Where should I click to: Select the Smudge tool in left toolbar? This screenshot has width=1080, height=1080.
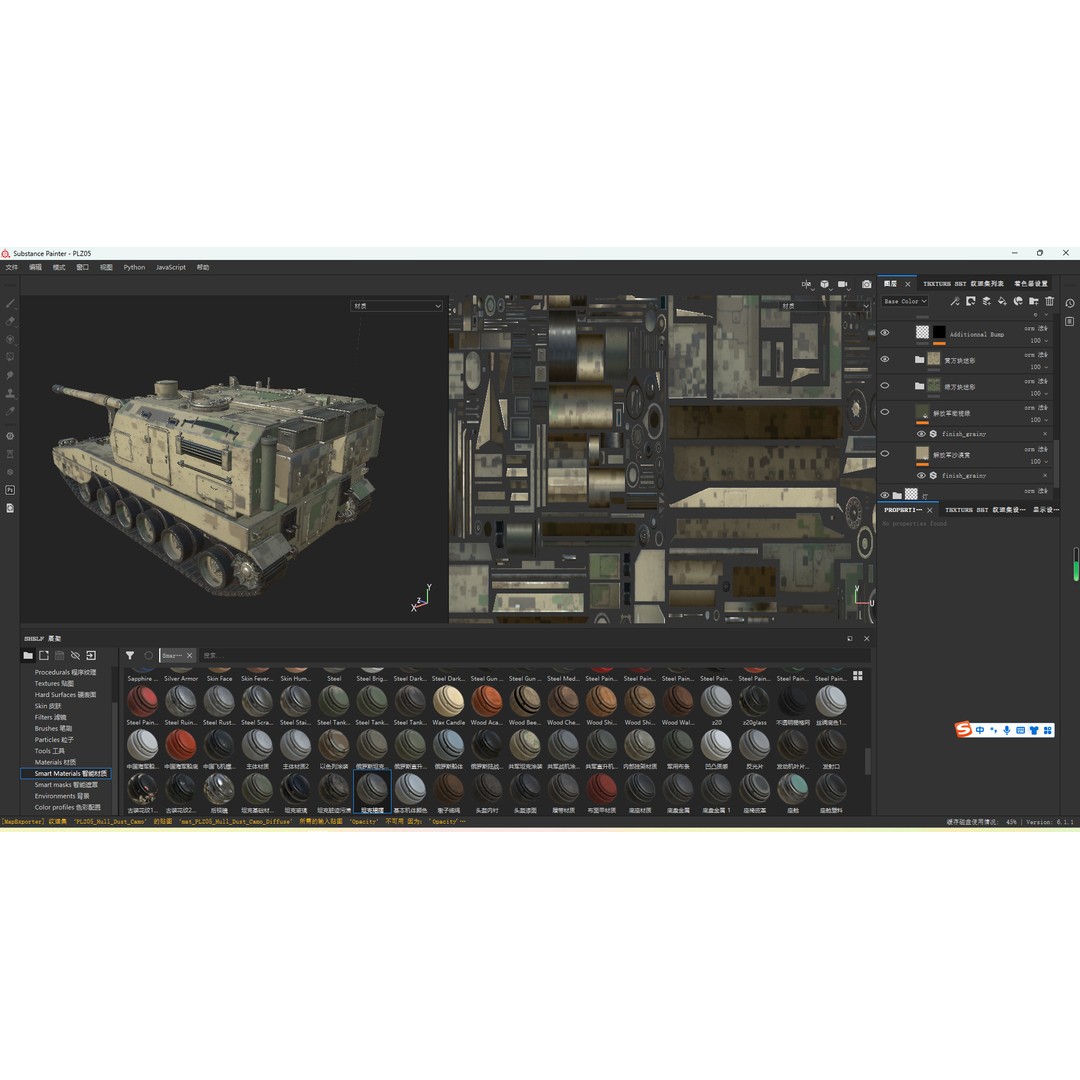click(x=10, y=375)
